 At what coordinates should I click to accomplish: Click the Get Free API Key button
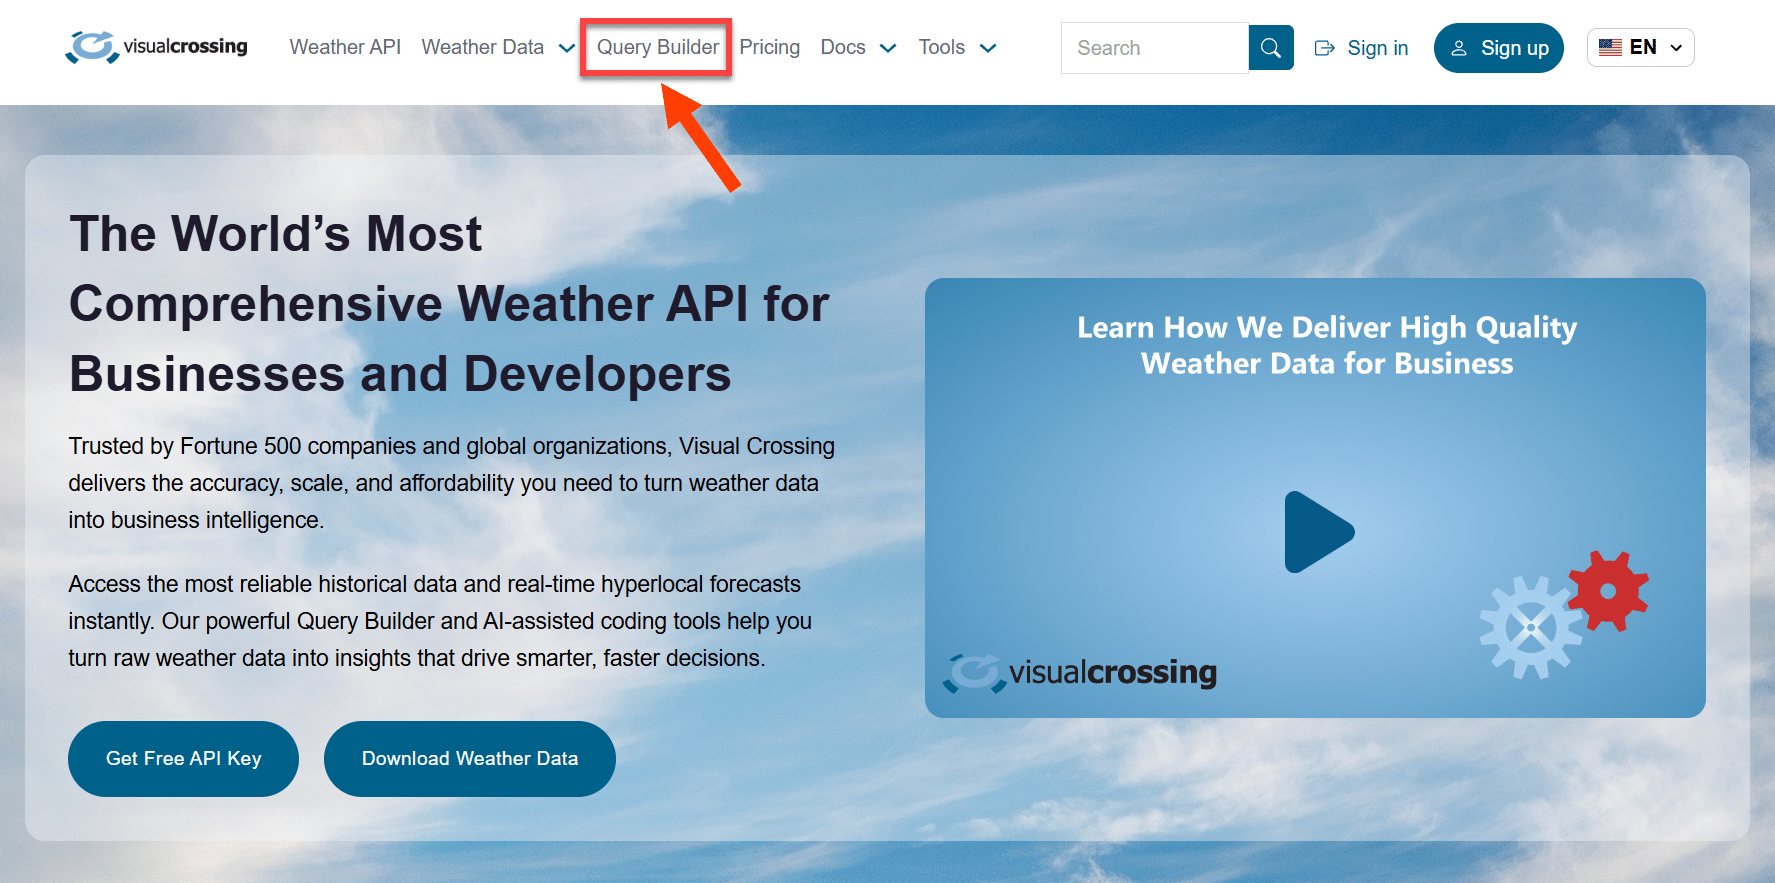(x=183, y=759)
